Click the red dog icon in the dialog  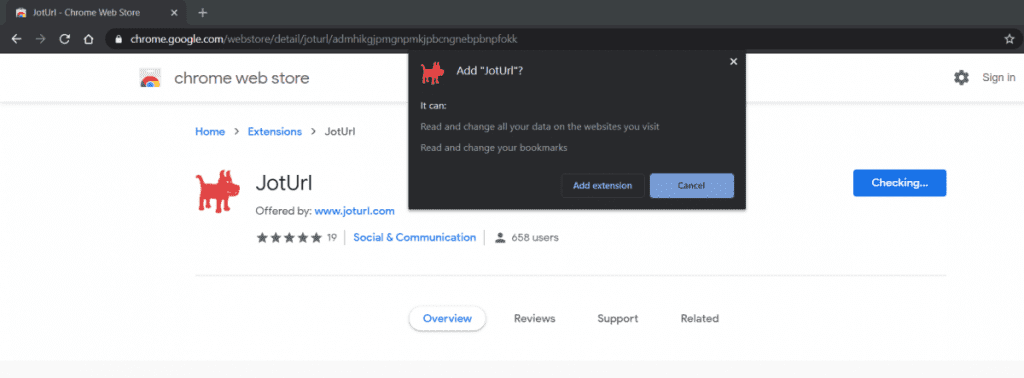pyautogui.click(x=432, y=73)
